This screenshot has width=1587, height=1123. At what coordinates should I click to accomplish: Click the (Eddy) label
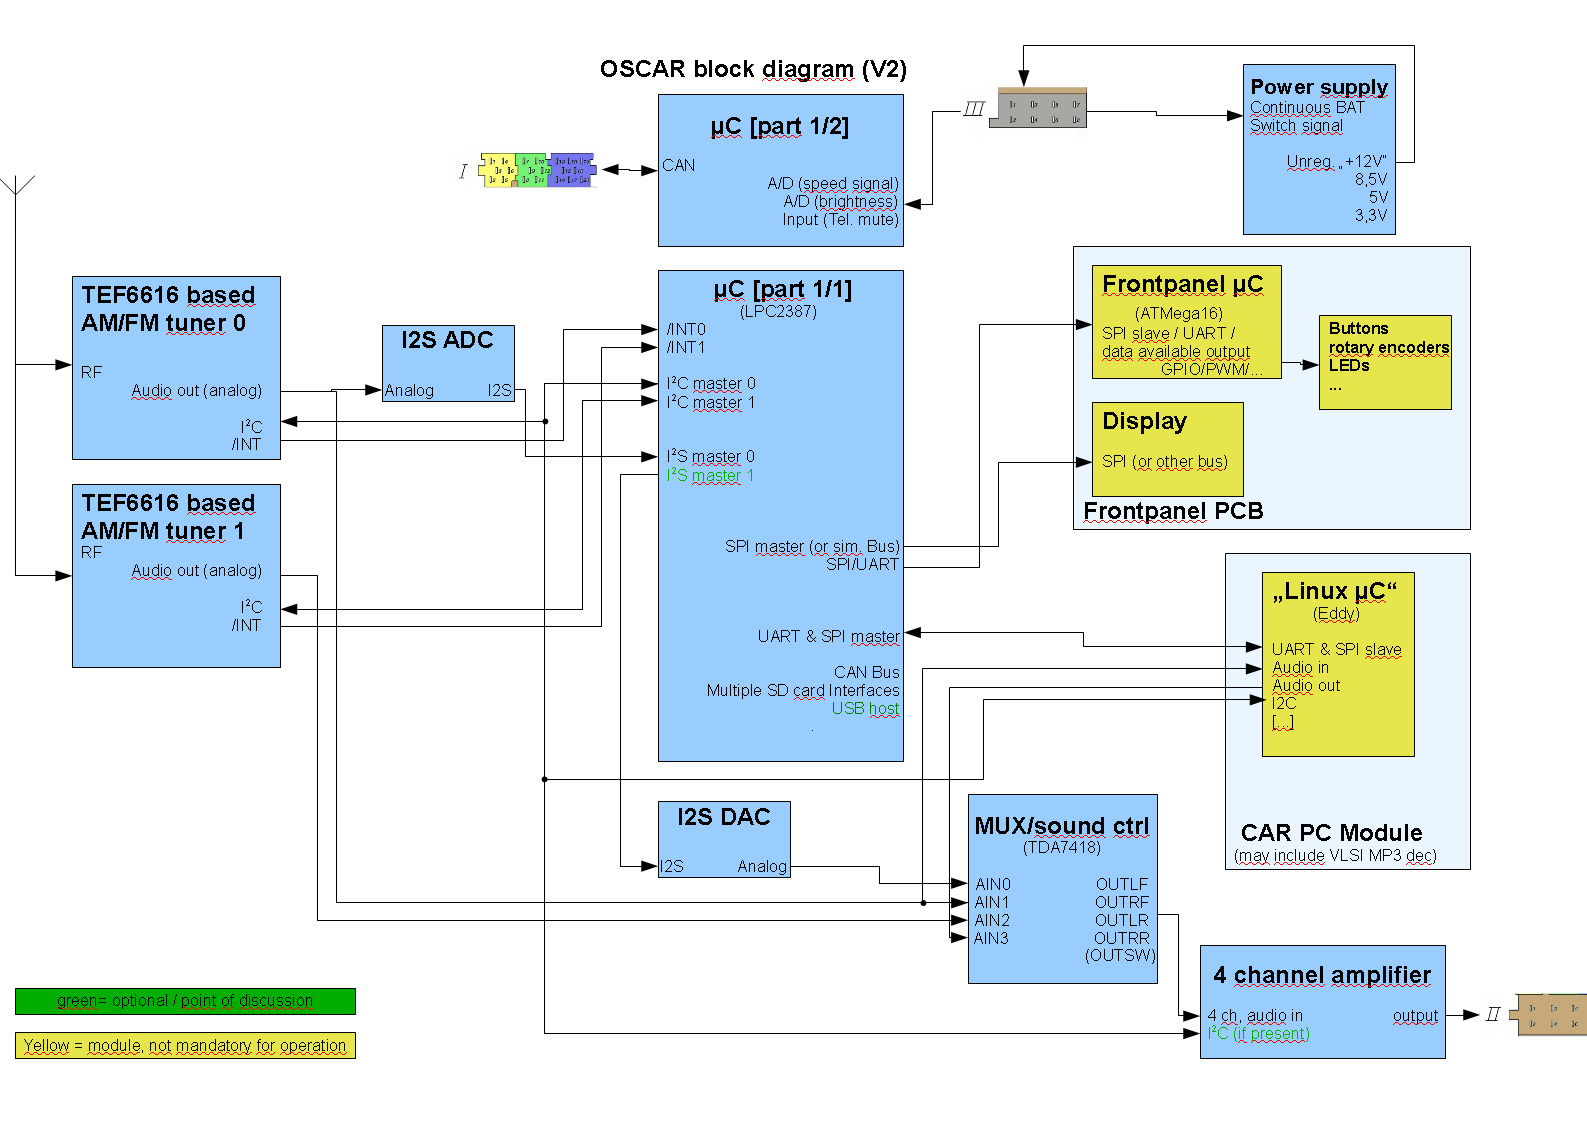tap(1336, 613)
